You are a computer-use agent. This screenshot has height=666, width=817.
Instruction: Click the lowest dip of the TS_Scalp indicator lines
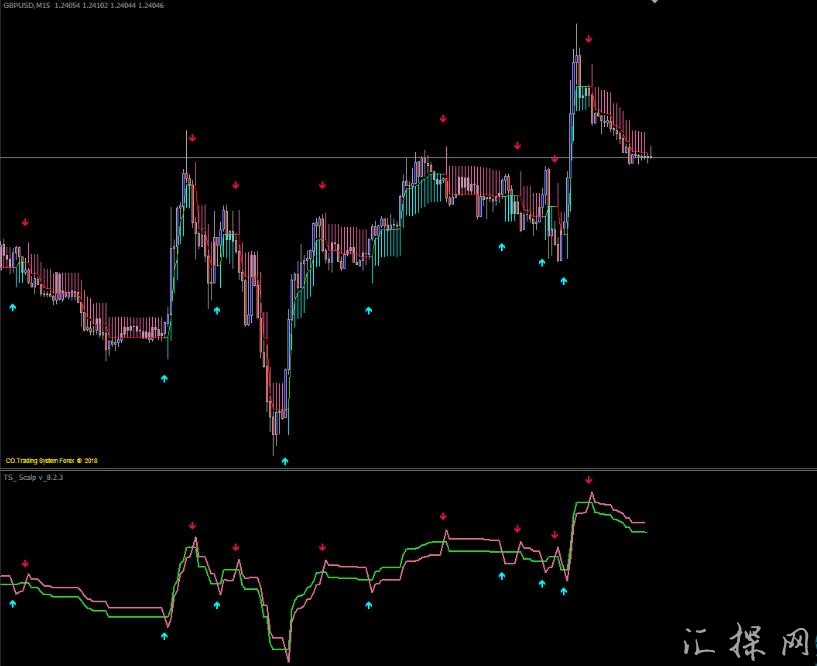click(288, 655)
